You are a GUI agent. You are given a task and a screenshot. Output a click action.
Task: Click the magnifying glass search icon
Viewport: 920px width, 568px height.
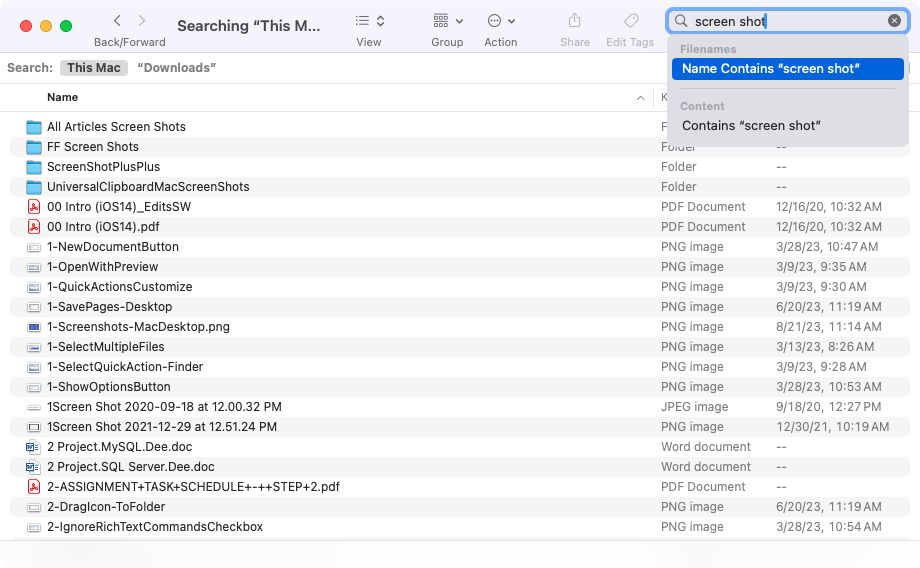[681, 21]
